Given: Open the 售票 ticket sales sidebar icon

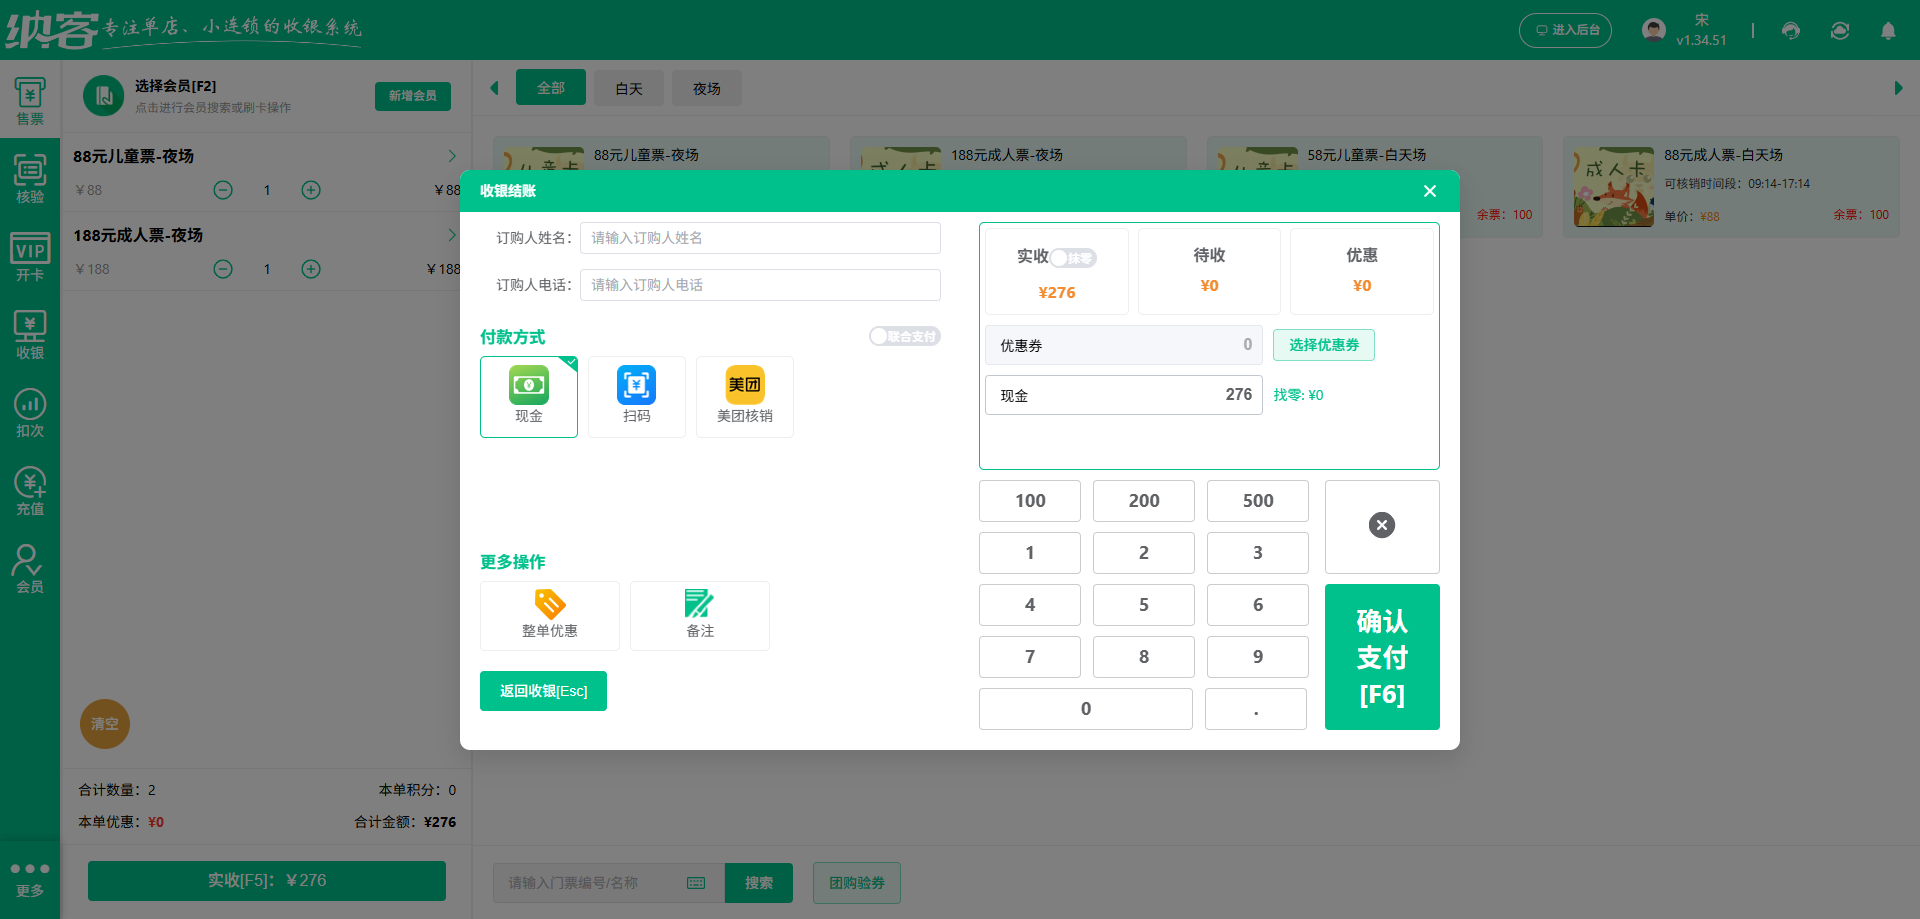Looking at the screenshot, I should tap(30, 102).
